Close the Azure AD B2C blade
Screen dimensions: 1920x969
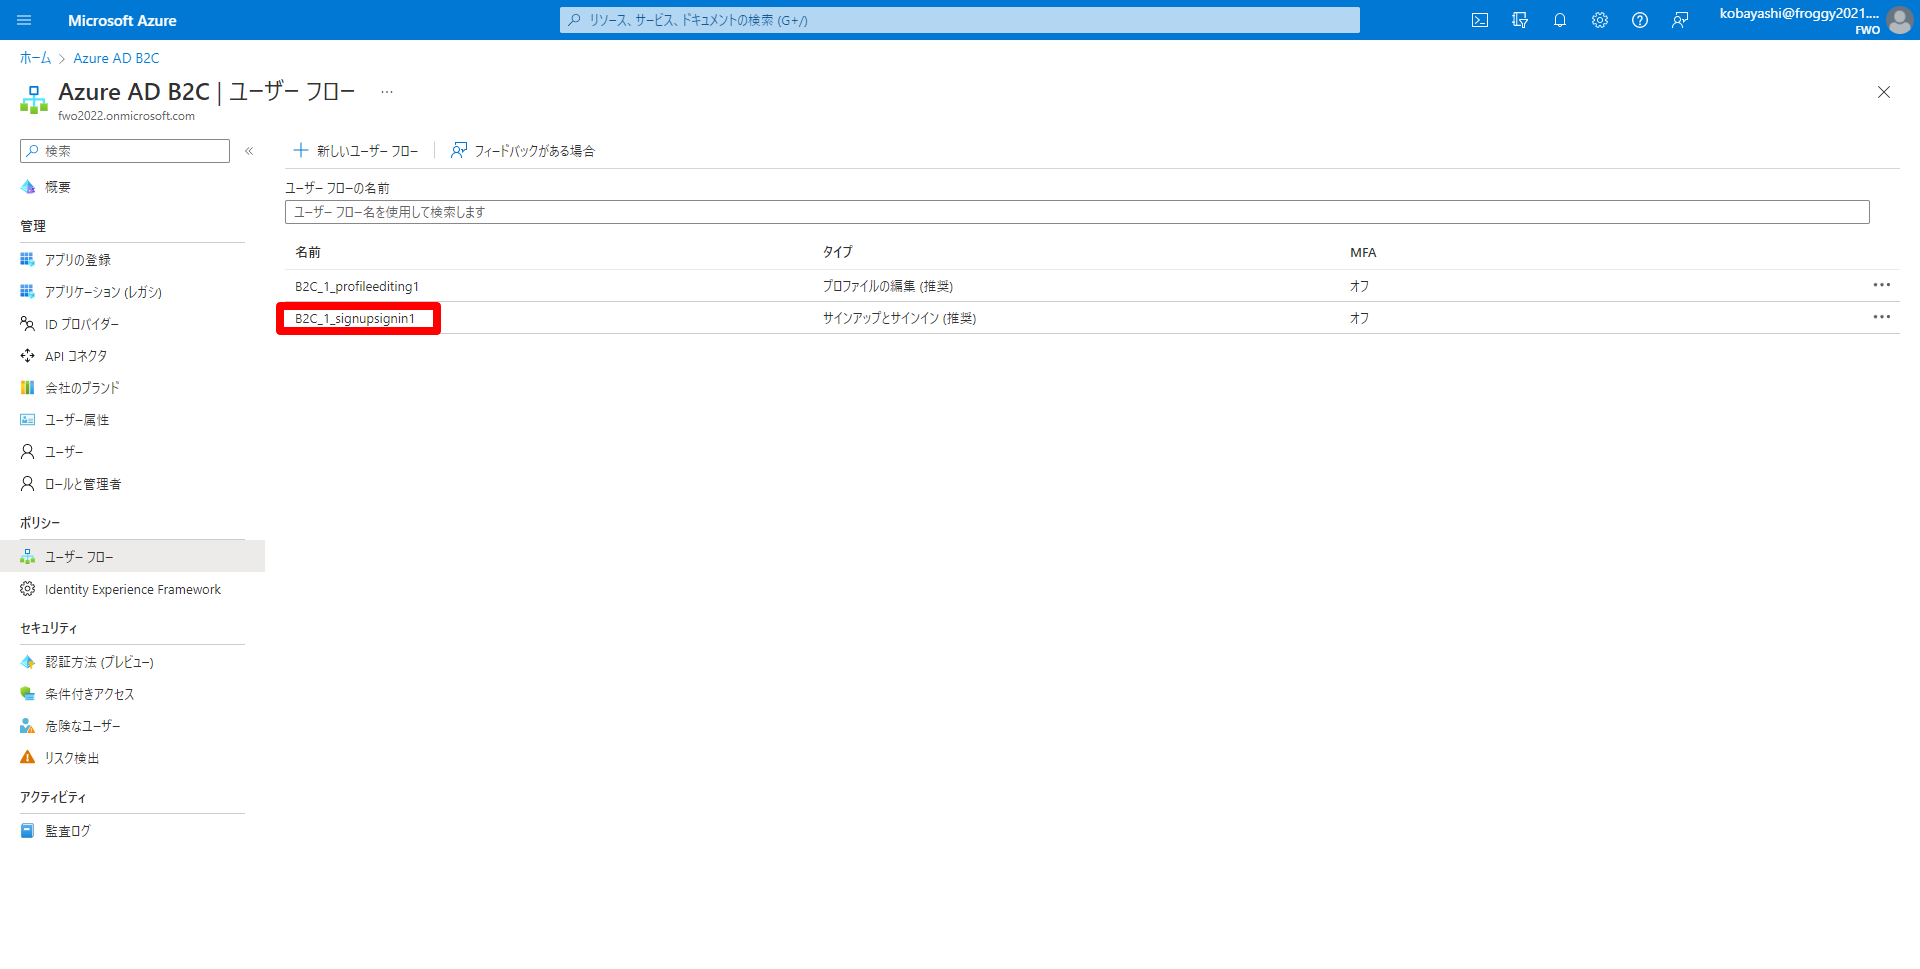[x=1883, y=92]
